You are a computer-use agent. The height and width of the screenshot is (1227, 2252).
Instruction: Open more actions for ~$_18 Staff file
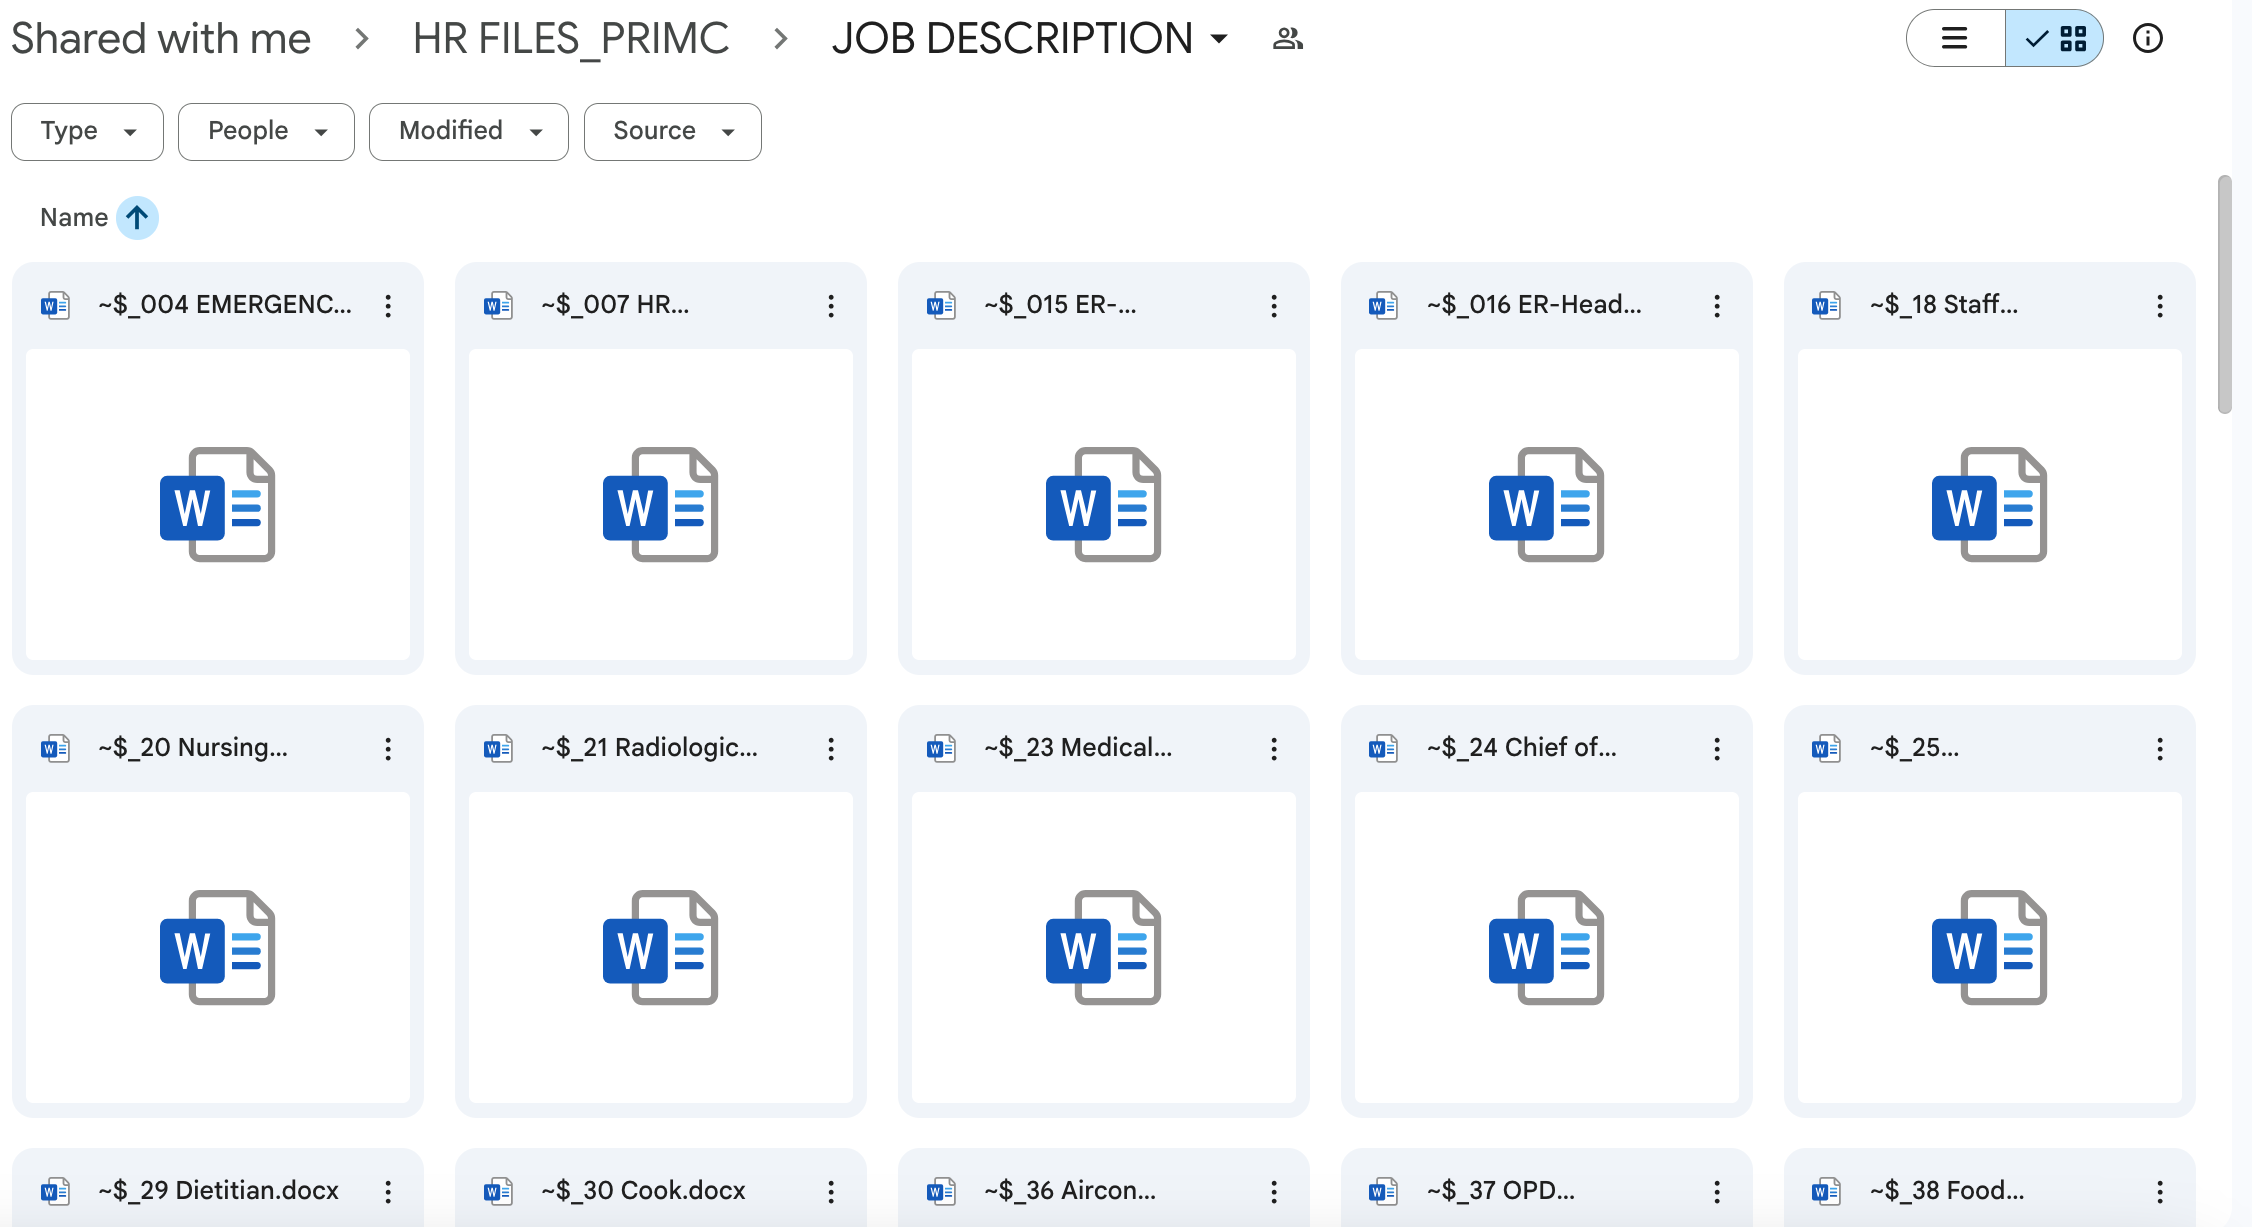coord(2160,306)
